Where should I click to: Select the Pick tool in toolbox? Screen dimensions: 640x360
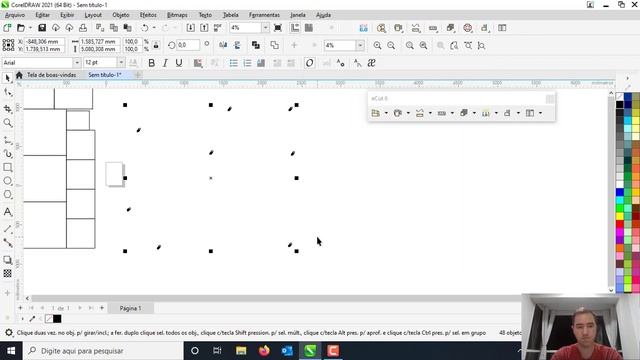click(8, 78)
